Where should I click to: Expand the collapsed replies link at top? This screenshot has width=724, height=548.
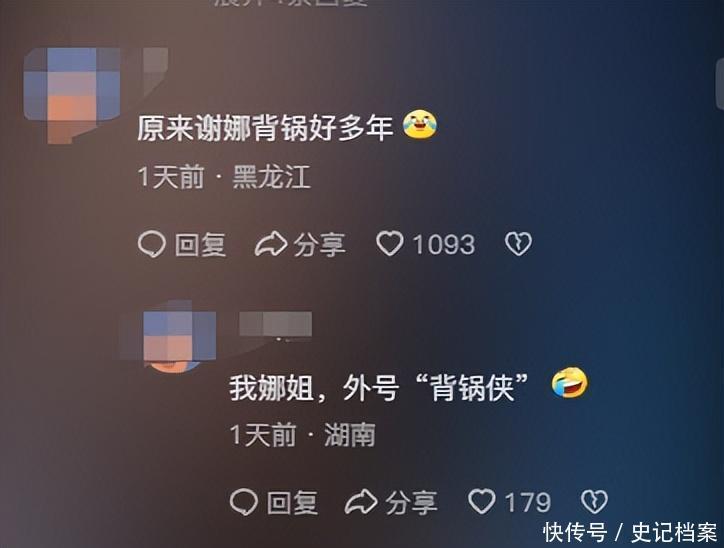tap(291, 2)
